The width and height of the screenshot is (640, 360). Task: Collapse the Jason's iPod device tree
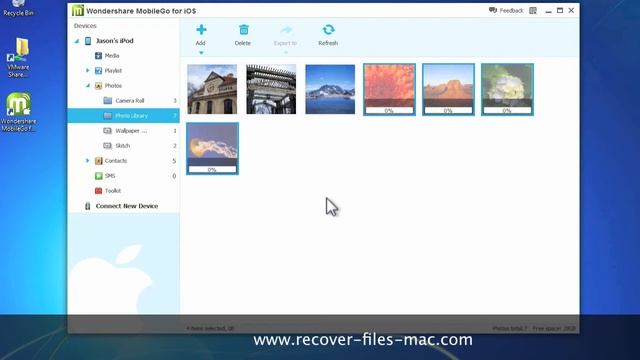tap(77, 41)
